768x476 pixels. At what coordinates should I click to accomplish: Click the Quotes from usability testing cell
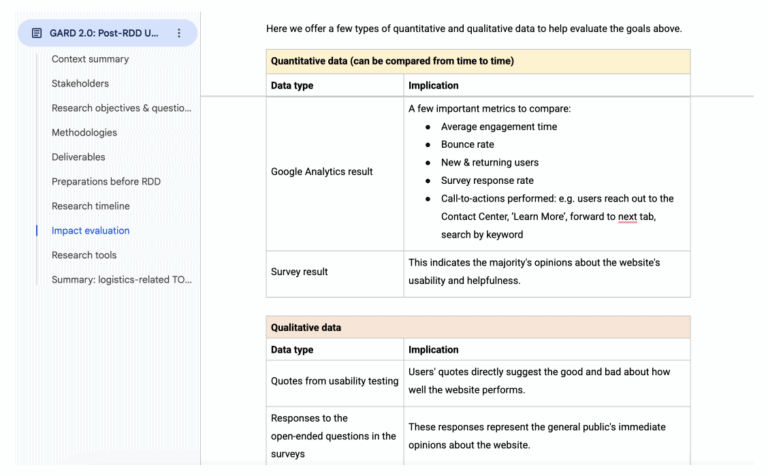[x=335, y=383]
